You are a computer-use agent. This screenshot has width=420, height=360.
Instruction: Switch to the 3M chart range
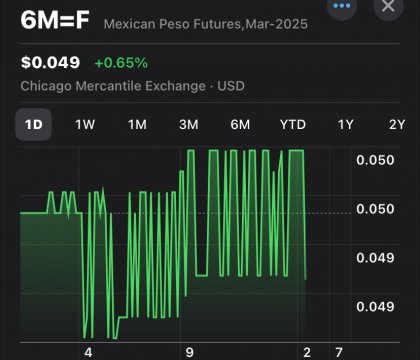tap(189, 125)
